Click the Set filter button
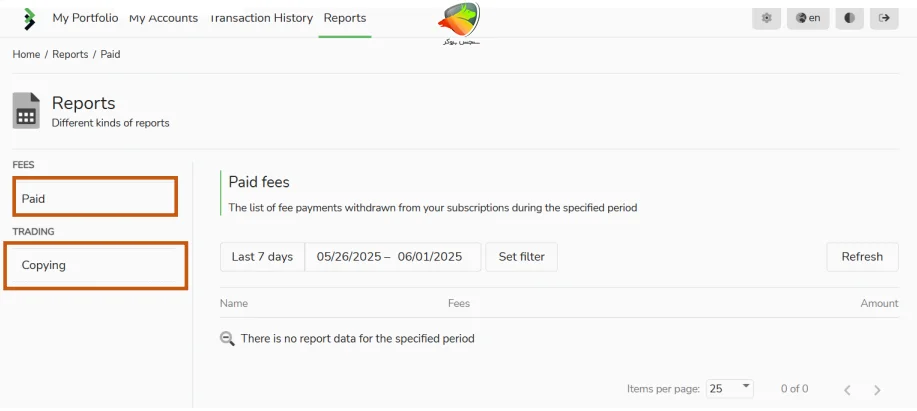Screen dimensions: 917x411 click(522, 257)
